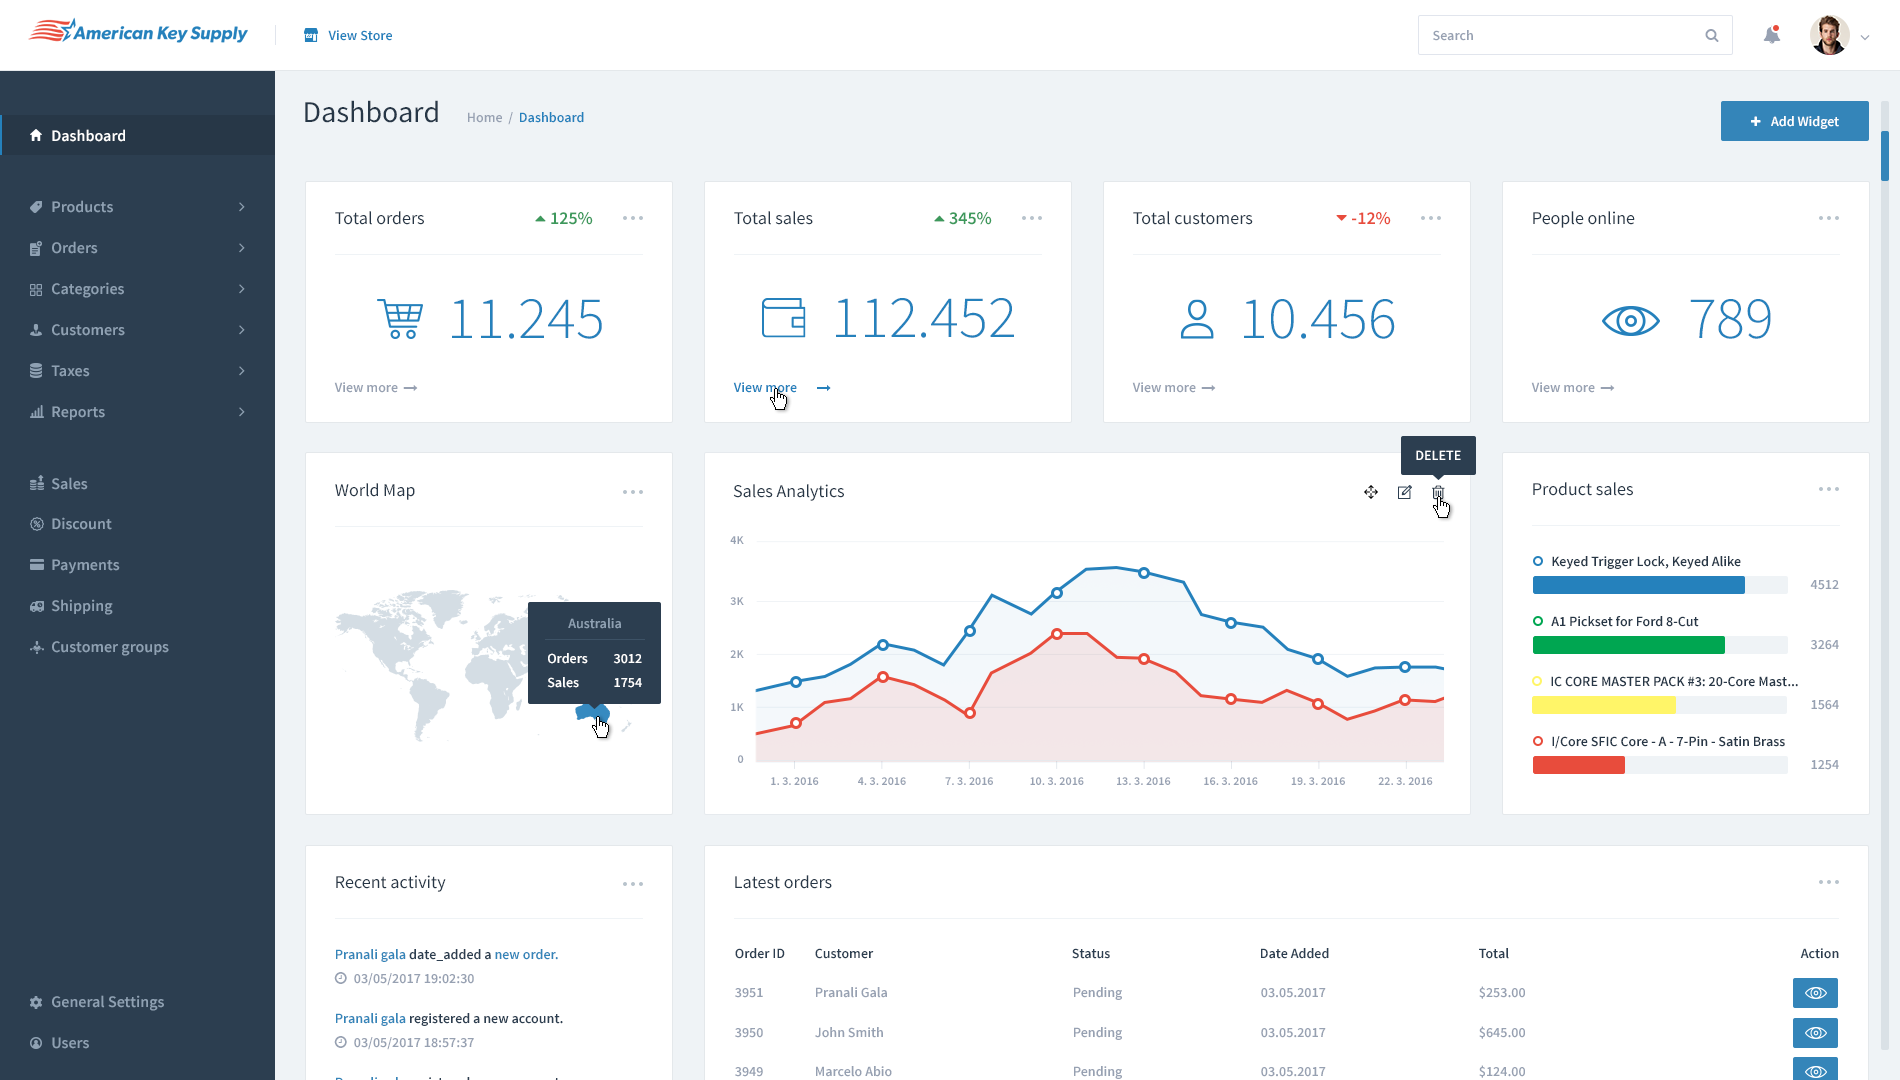This screenshot has width=1900, height=1080.
Task: Click the edit icon on Sales Analytics
Action: click(1404, 492)
